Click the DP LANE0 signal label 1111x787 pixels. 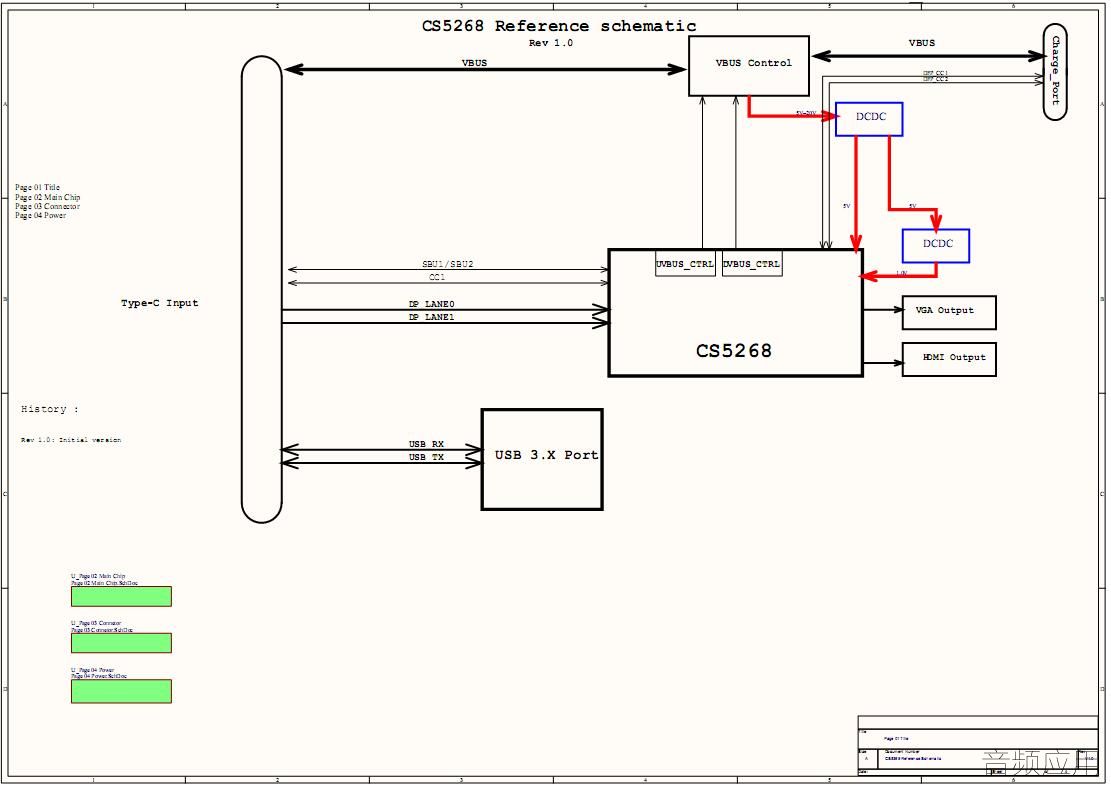431,304
